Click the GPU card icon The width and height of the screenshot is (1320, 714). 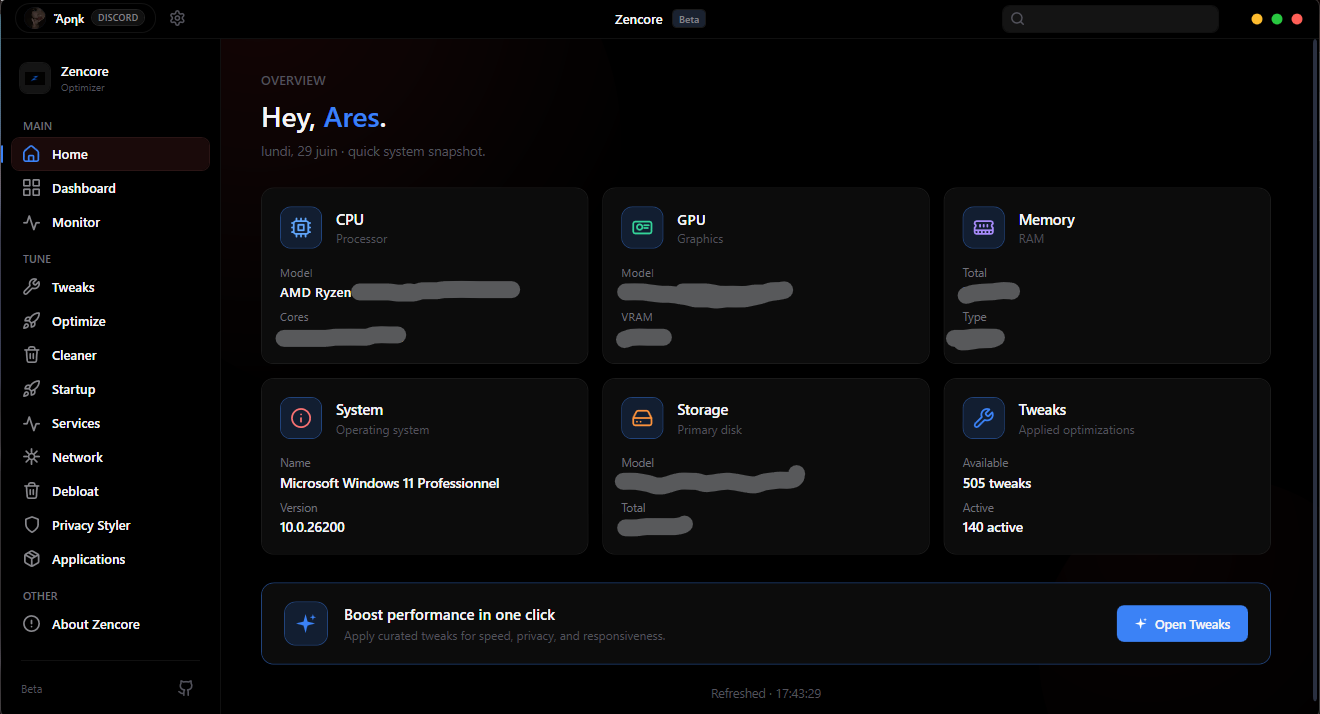point(642,228)
